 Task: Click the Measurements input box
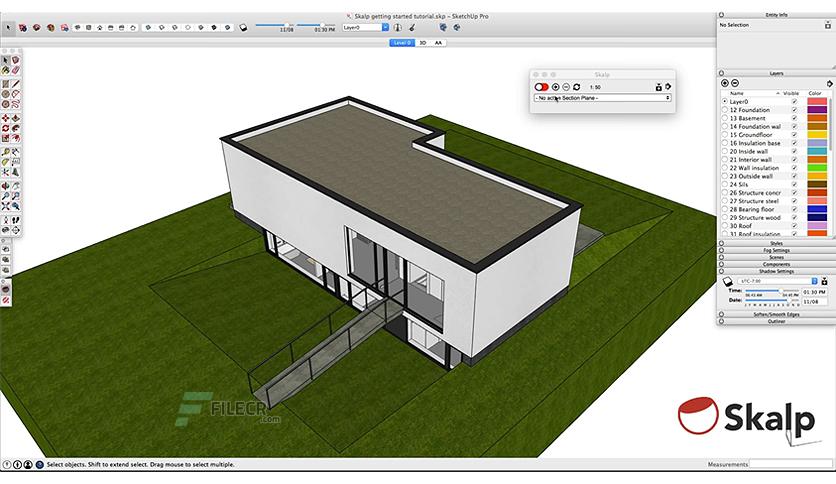click(x=790, y=464)
